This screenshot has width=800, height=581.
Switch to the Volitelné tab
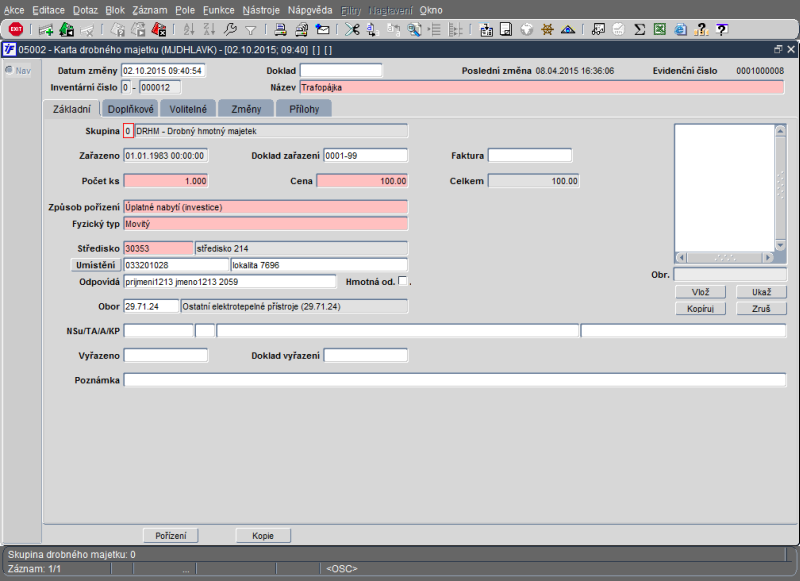(x=188, y=109)
